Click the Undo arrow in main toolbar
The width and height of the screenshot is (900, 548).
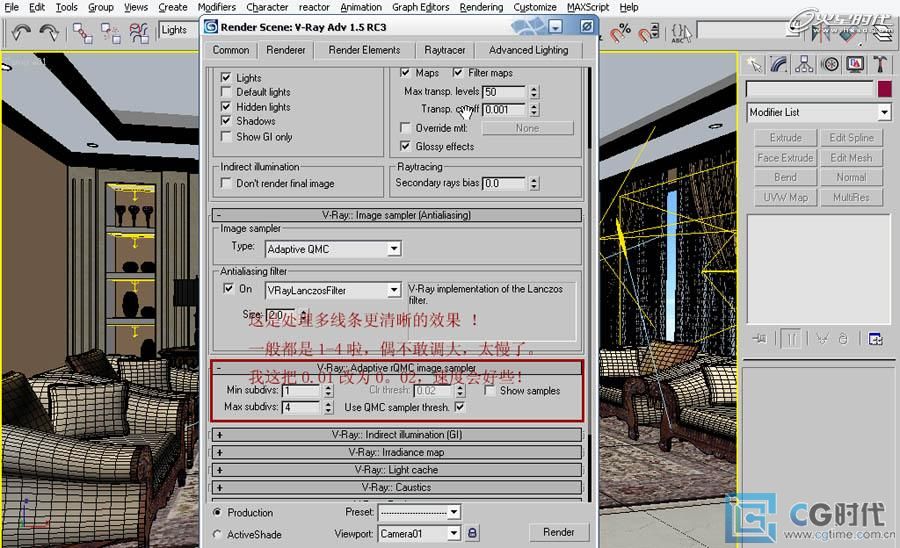point(21,32)
